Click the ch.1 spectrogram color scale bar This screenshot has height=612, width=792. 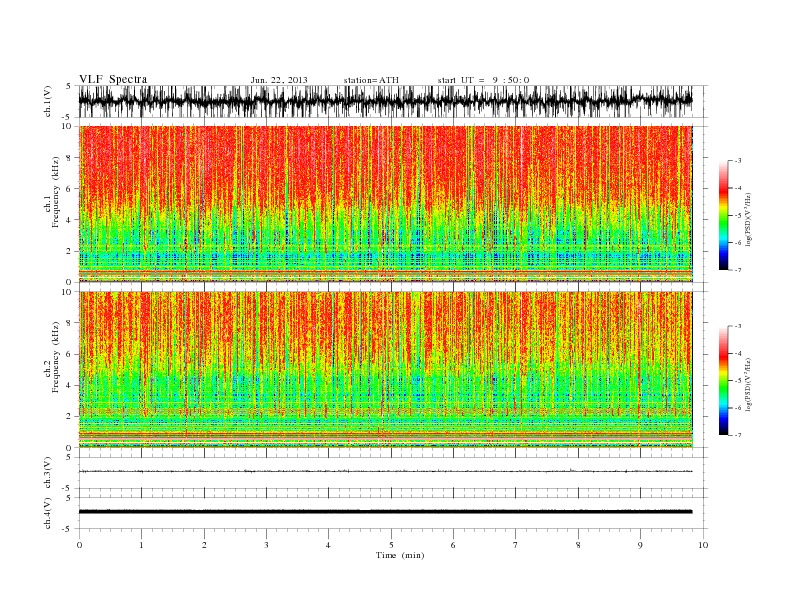click(723, 215)
